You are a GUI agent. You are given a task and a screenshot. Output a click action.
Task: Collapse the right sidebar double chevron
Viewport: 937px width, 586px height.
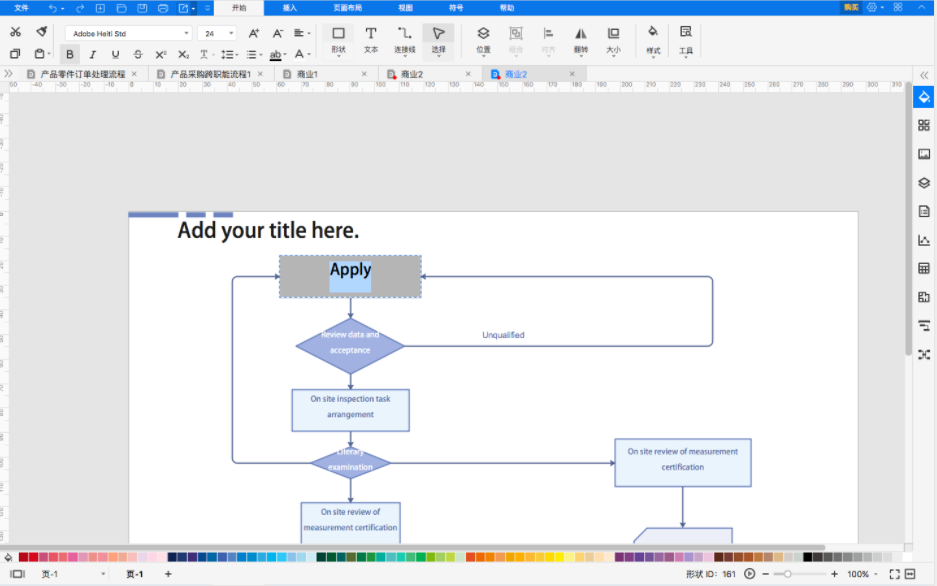coord(924,75)
